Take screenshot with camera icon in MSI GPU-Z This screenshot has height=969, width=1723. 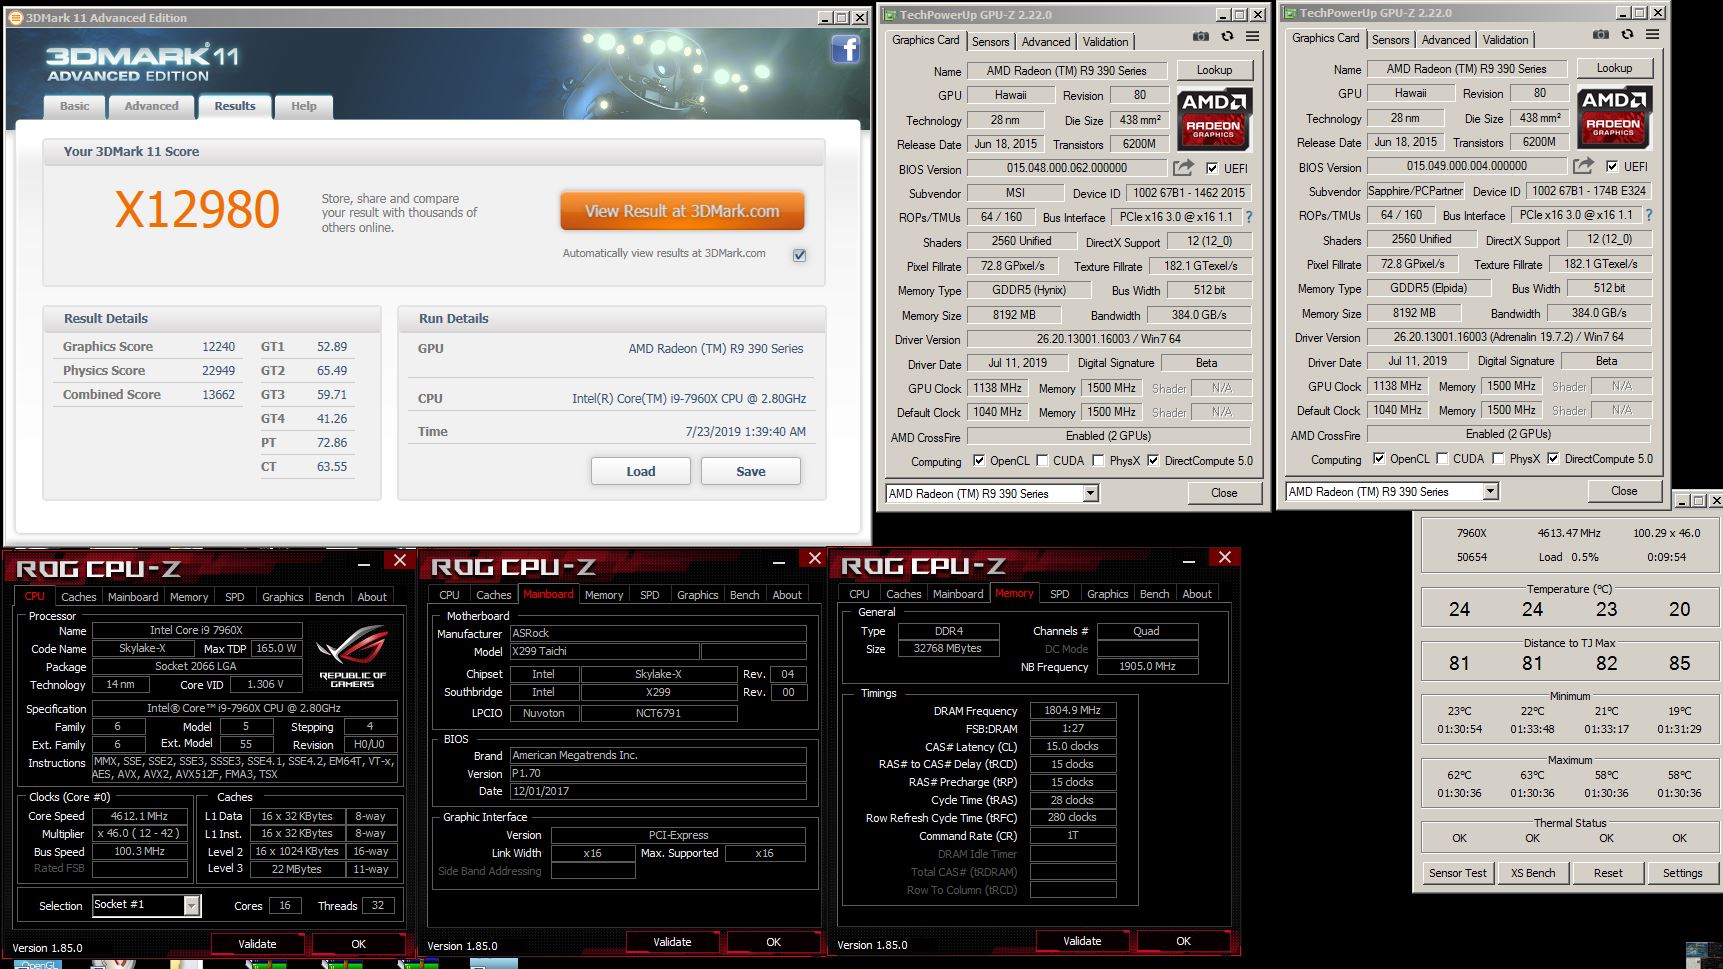click(1200, 37)
